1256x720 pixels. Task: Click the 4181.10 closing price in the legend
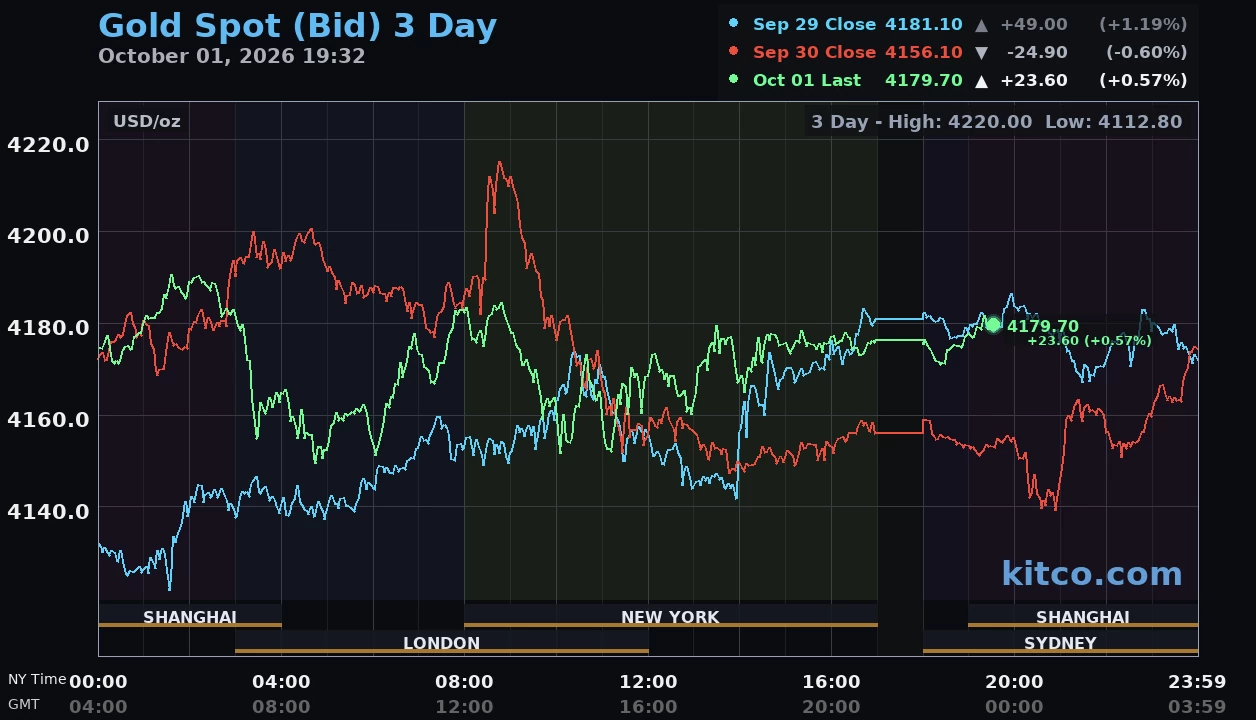pos(924,24)
